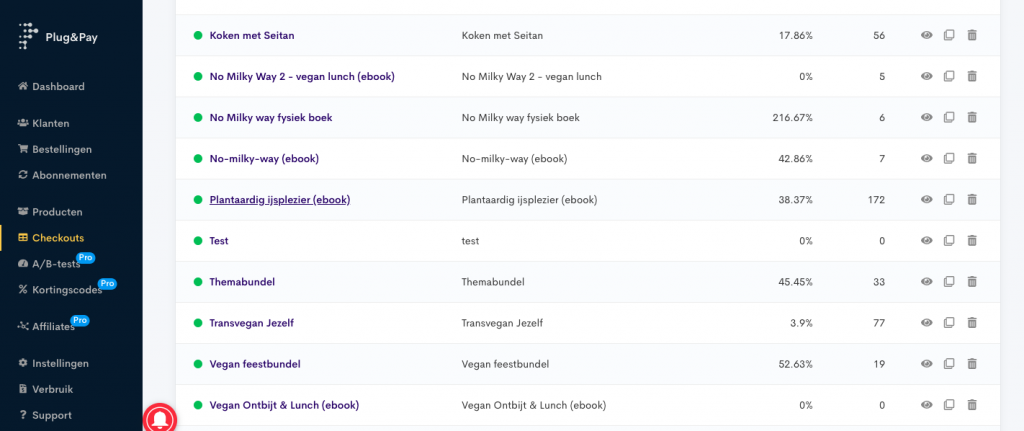Viewport: 1024px width, 431px height.
Task: Duplicate the Transvegan Jezelf checkout
Action: pyautogui.click(x=949, y=322)
